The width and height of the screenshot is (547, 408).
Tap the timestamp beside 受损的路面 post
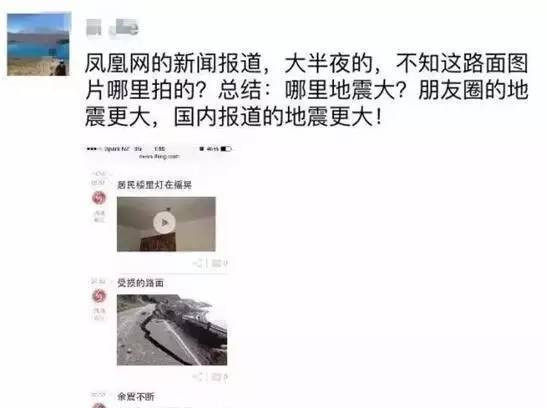click(x=98, y=281)
